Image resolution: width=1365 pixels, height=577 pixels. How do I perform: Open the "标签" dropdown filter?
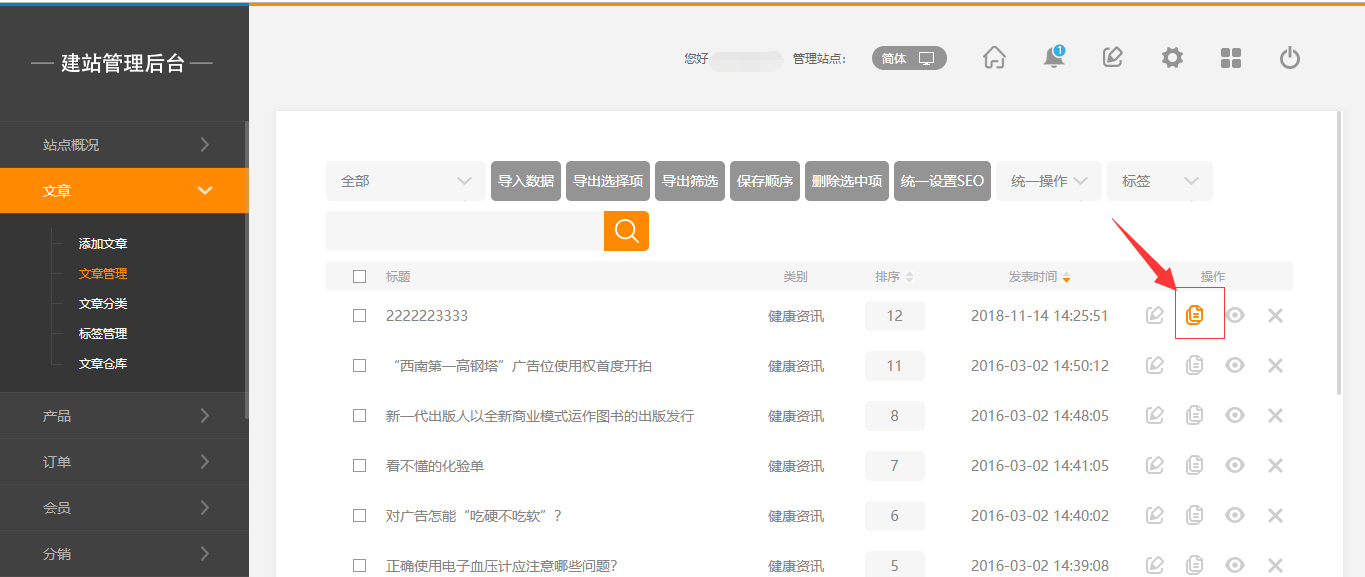1159,181
